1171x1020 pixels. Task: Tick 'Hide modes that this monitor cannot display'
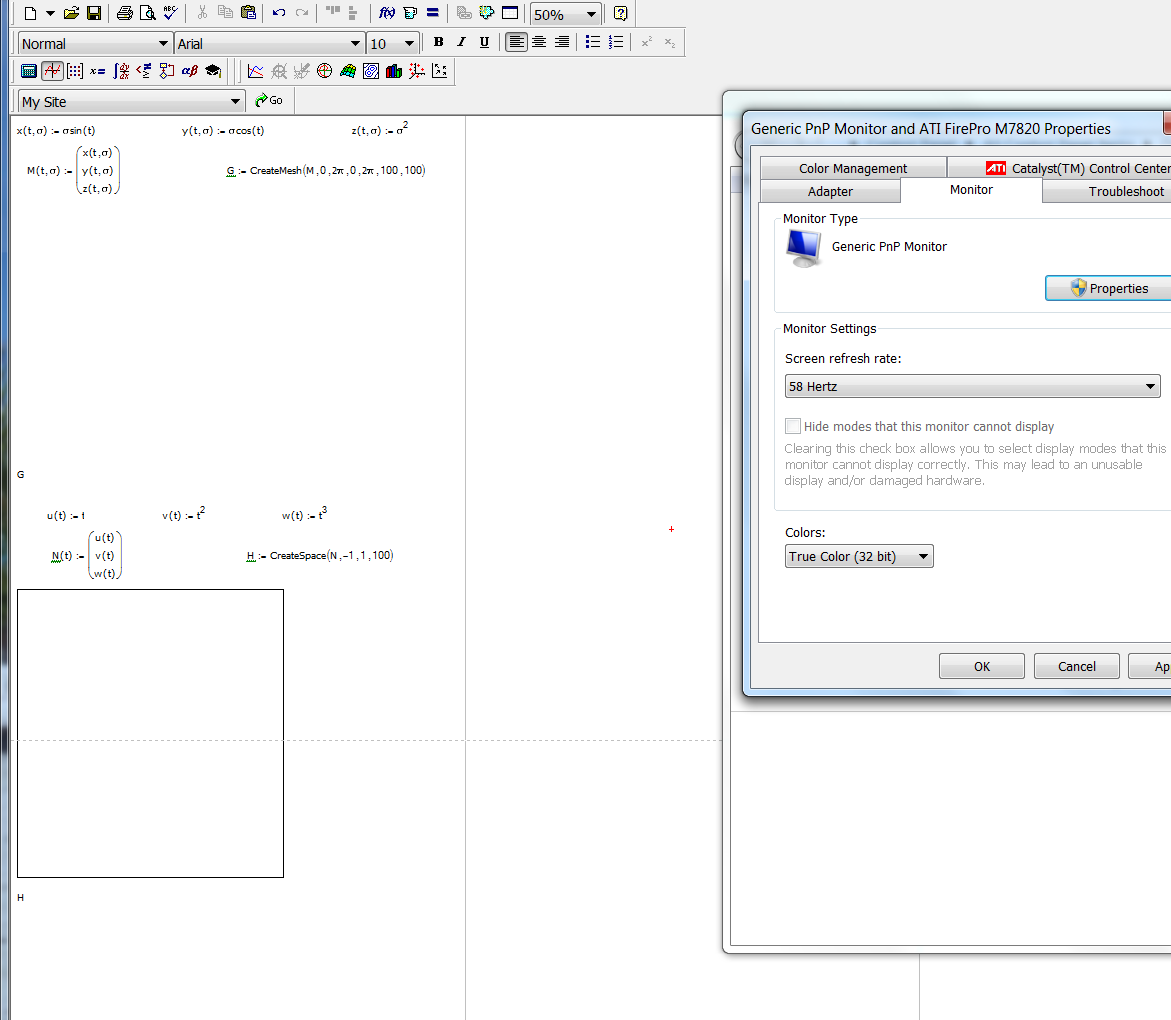792,426
